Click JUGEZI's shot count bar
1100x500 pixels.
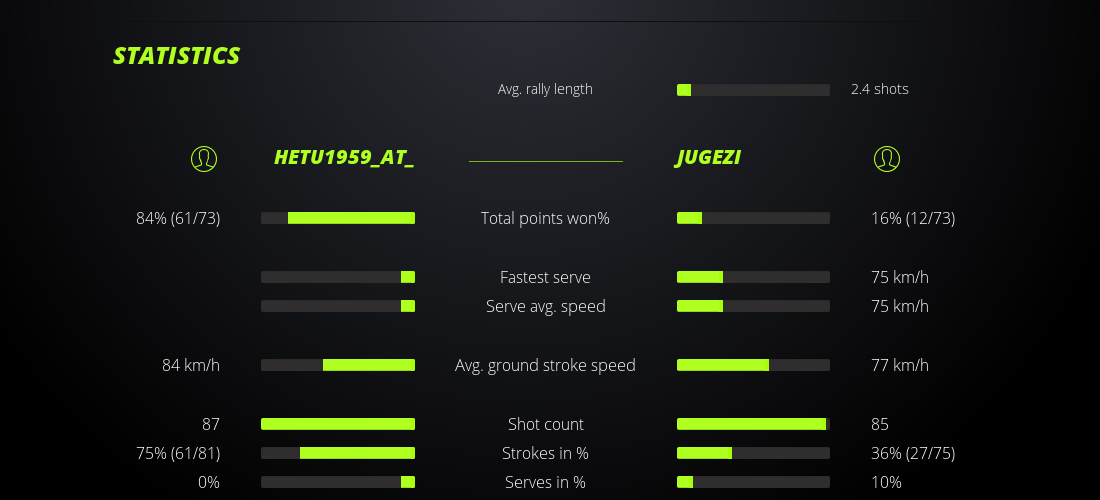click(x=753, y=424)
